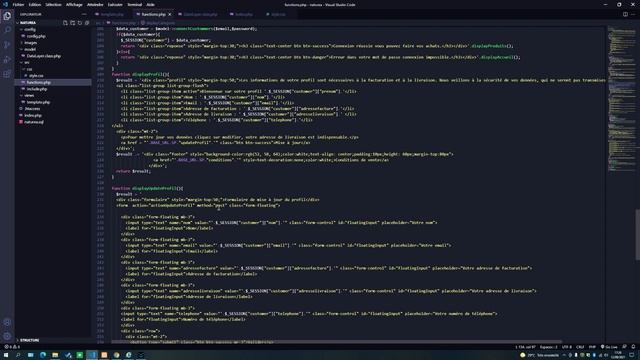Viewport: 640px width, 360px height.
Task: Split the editor to the right
Action: [x=625, y=14]
